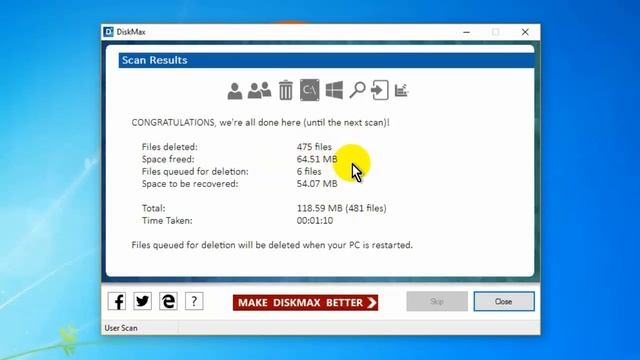Open help with the question mark icon
The width and height of the screenshot is (640, 360).
[x=194, y=302]
